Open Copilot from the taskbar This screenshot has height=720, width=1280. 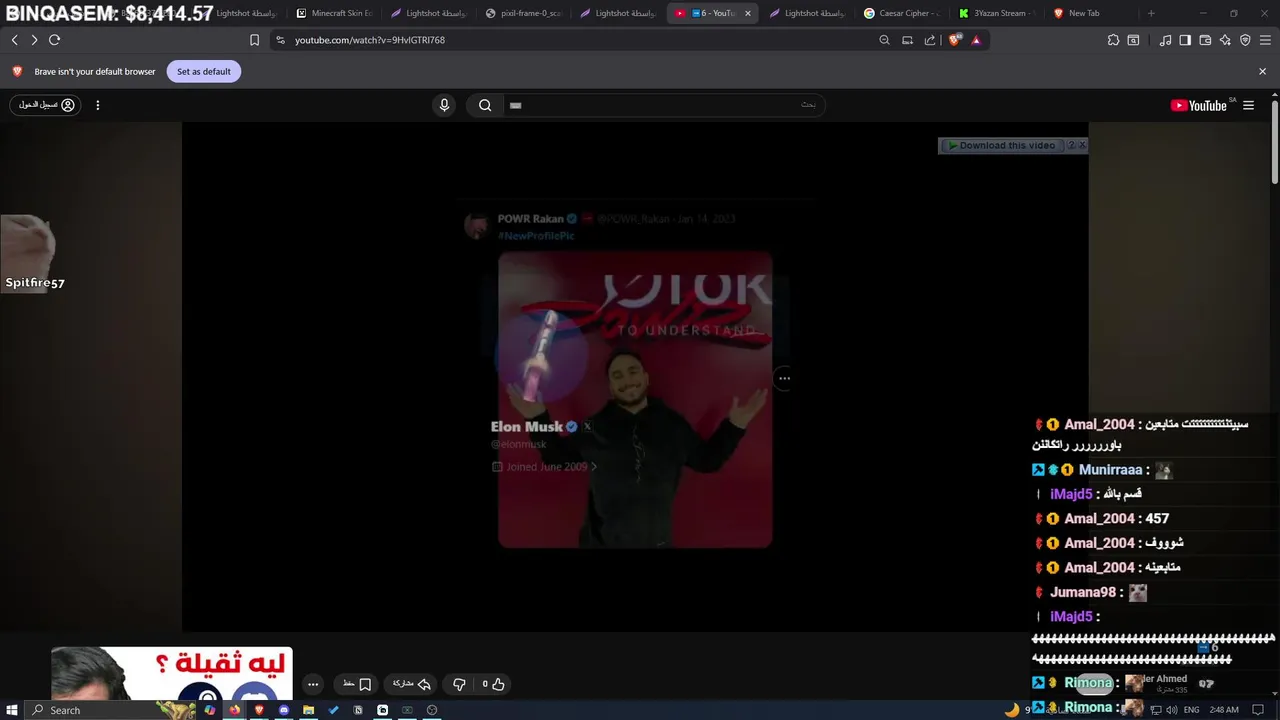click(209, 710)
